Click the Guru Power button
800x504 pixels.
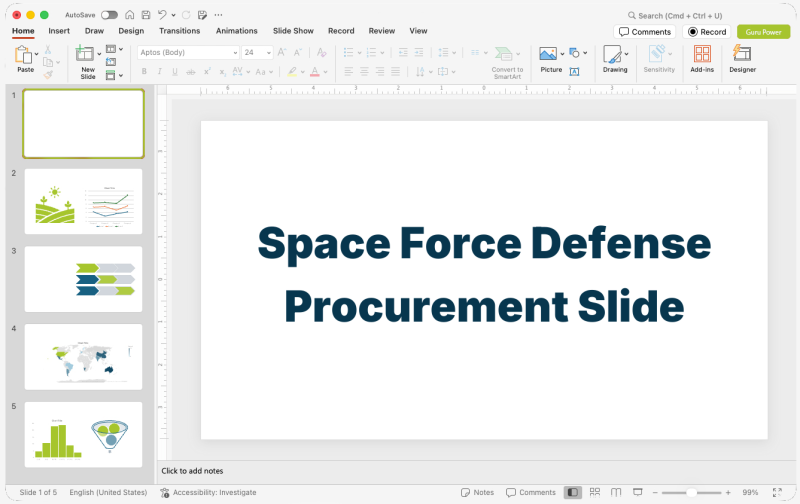click(x=763, y=32)
